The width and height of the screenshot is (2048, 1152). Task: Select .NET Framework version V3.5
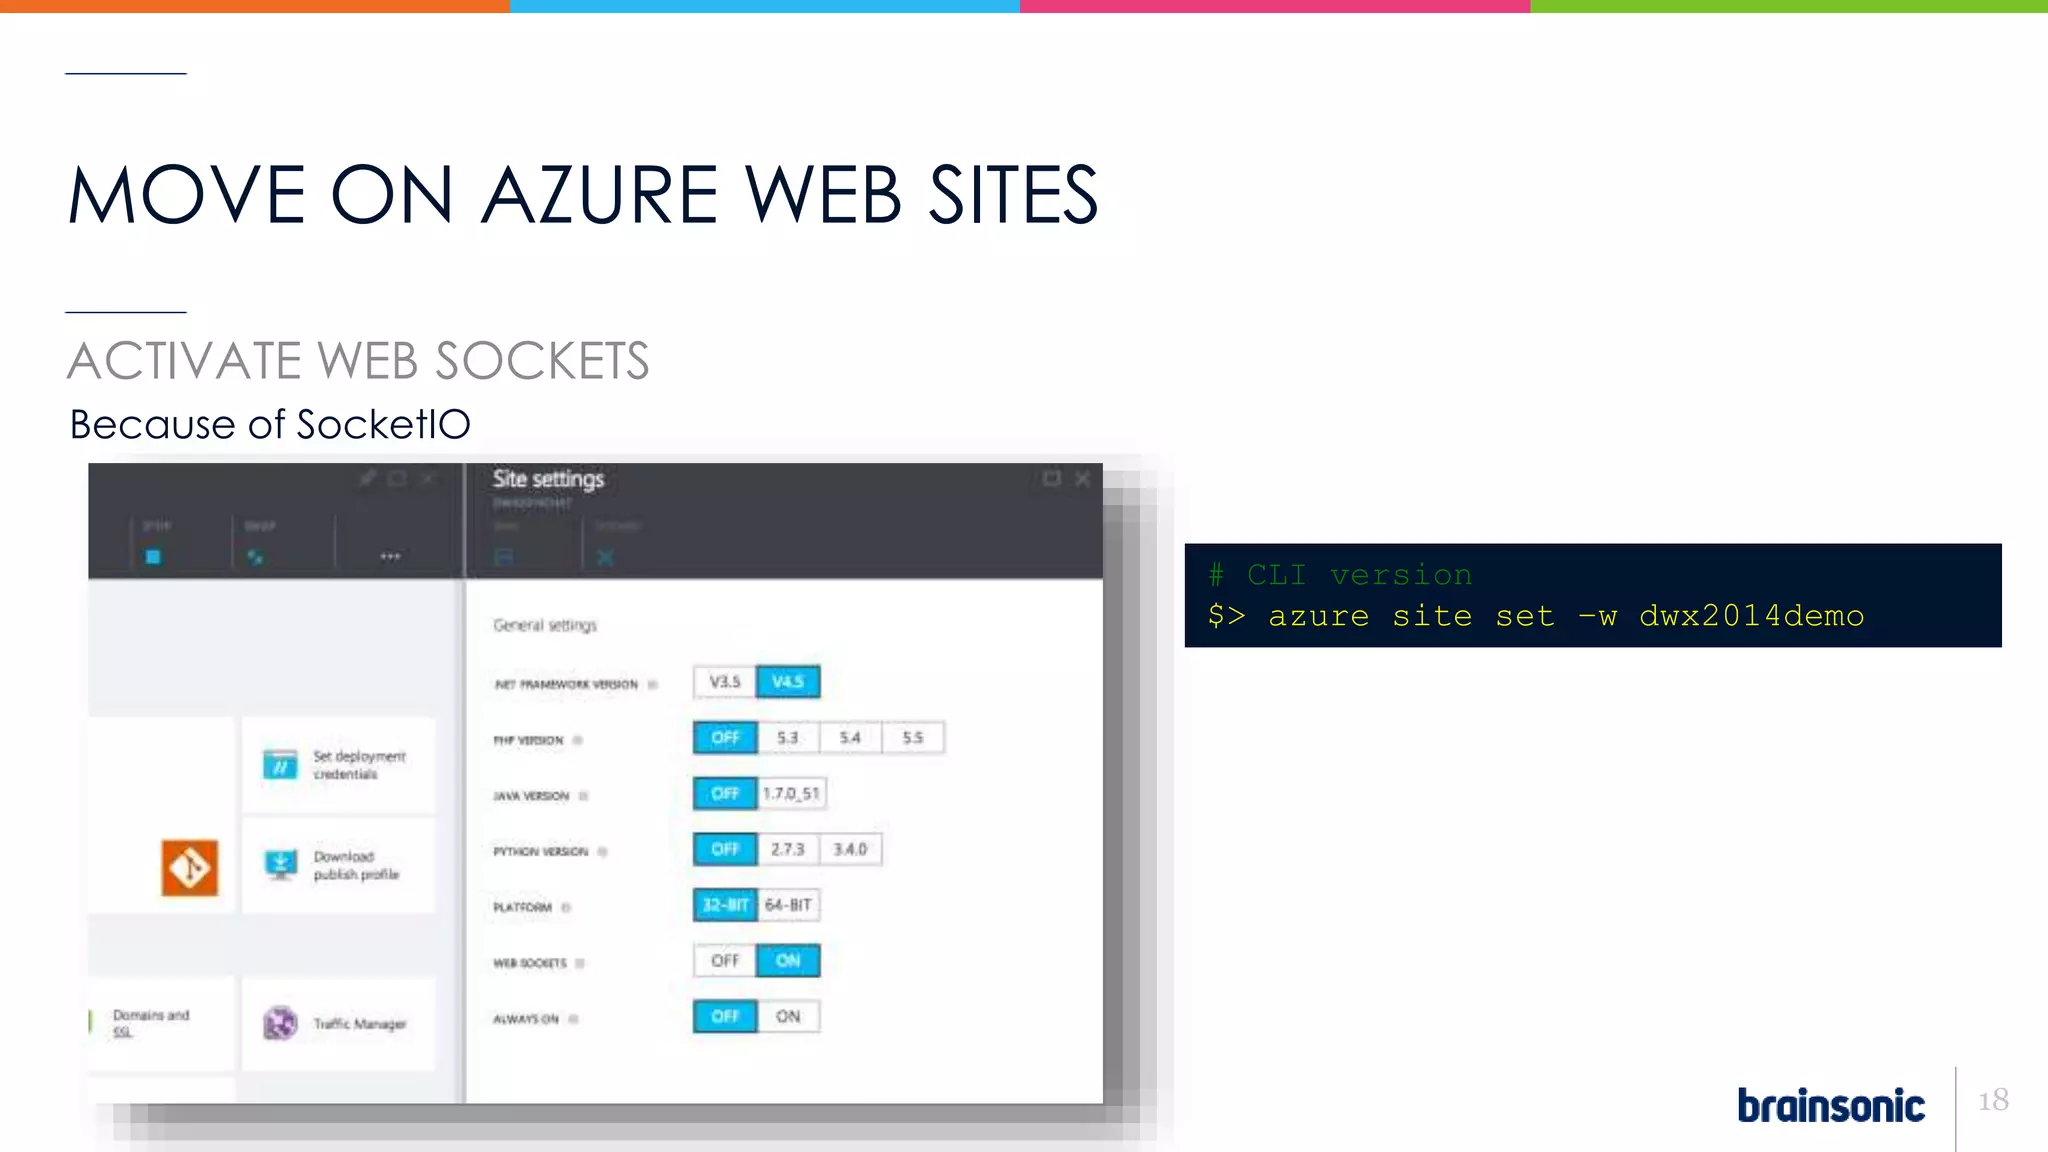coord(725,682)
